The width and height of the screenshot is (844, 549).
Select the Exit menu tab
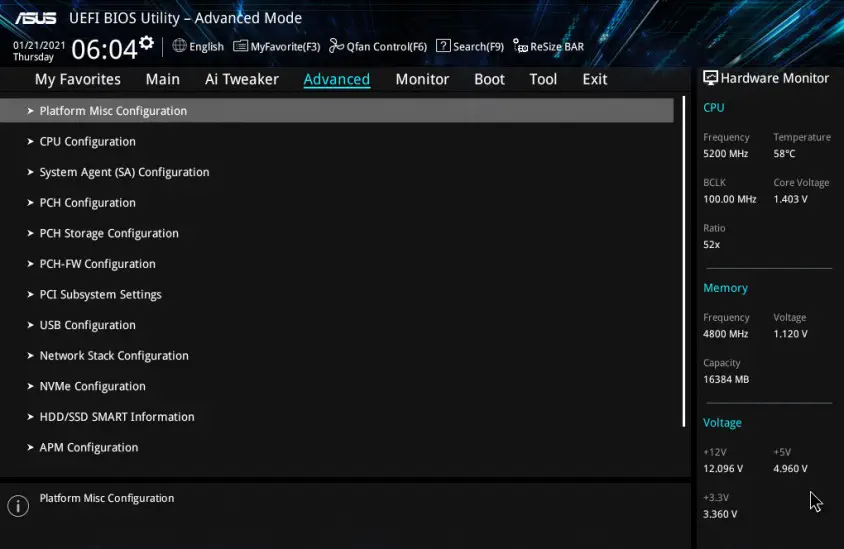[595, 79]
